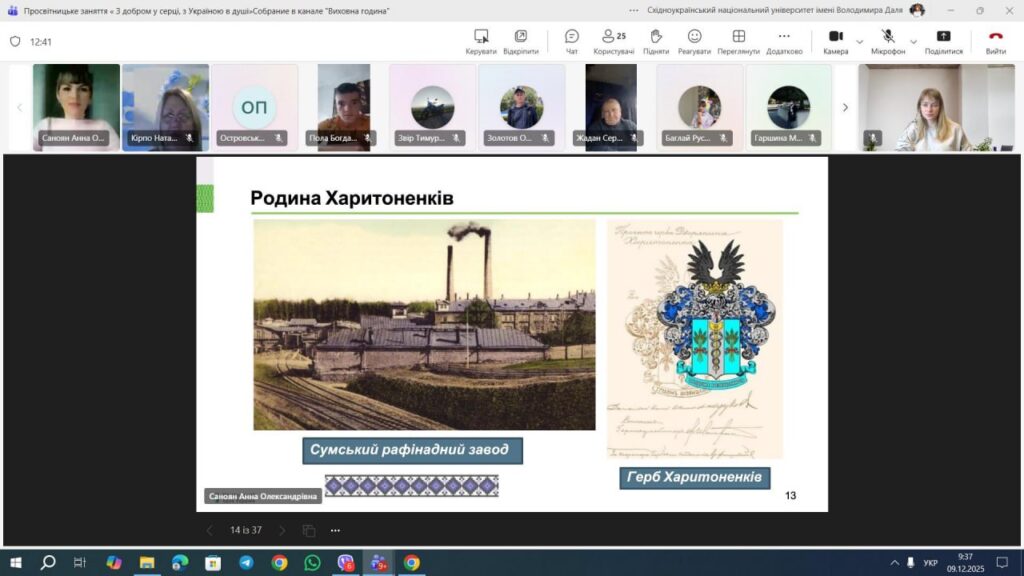Toggle the Камера camera on or off
The height and width of the screenshot is (576, 1024).
point(836,41)
